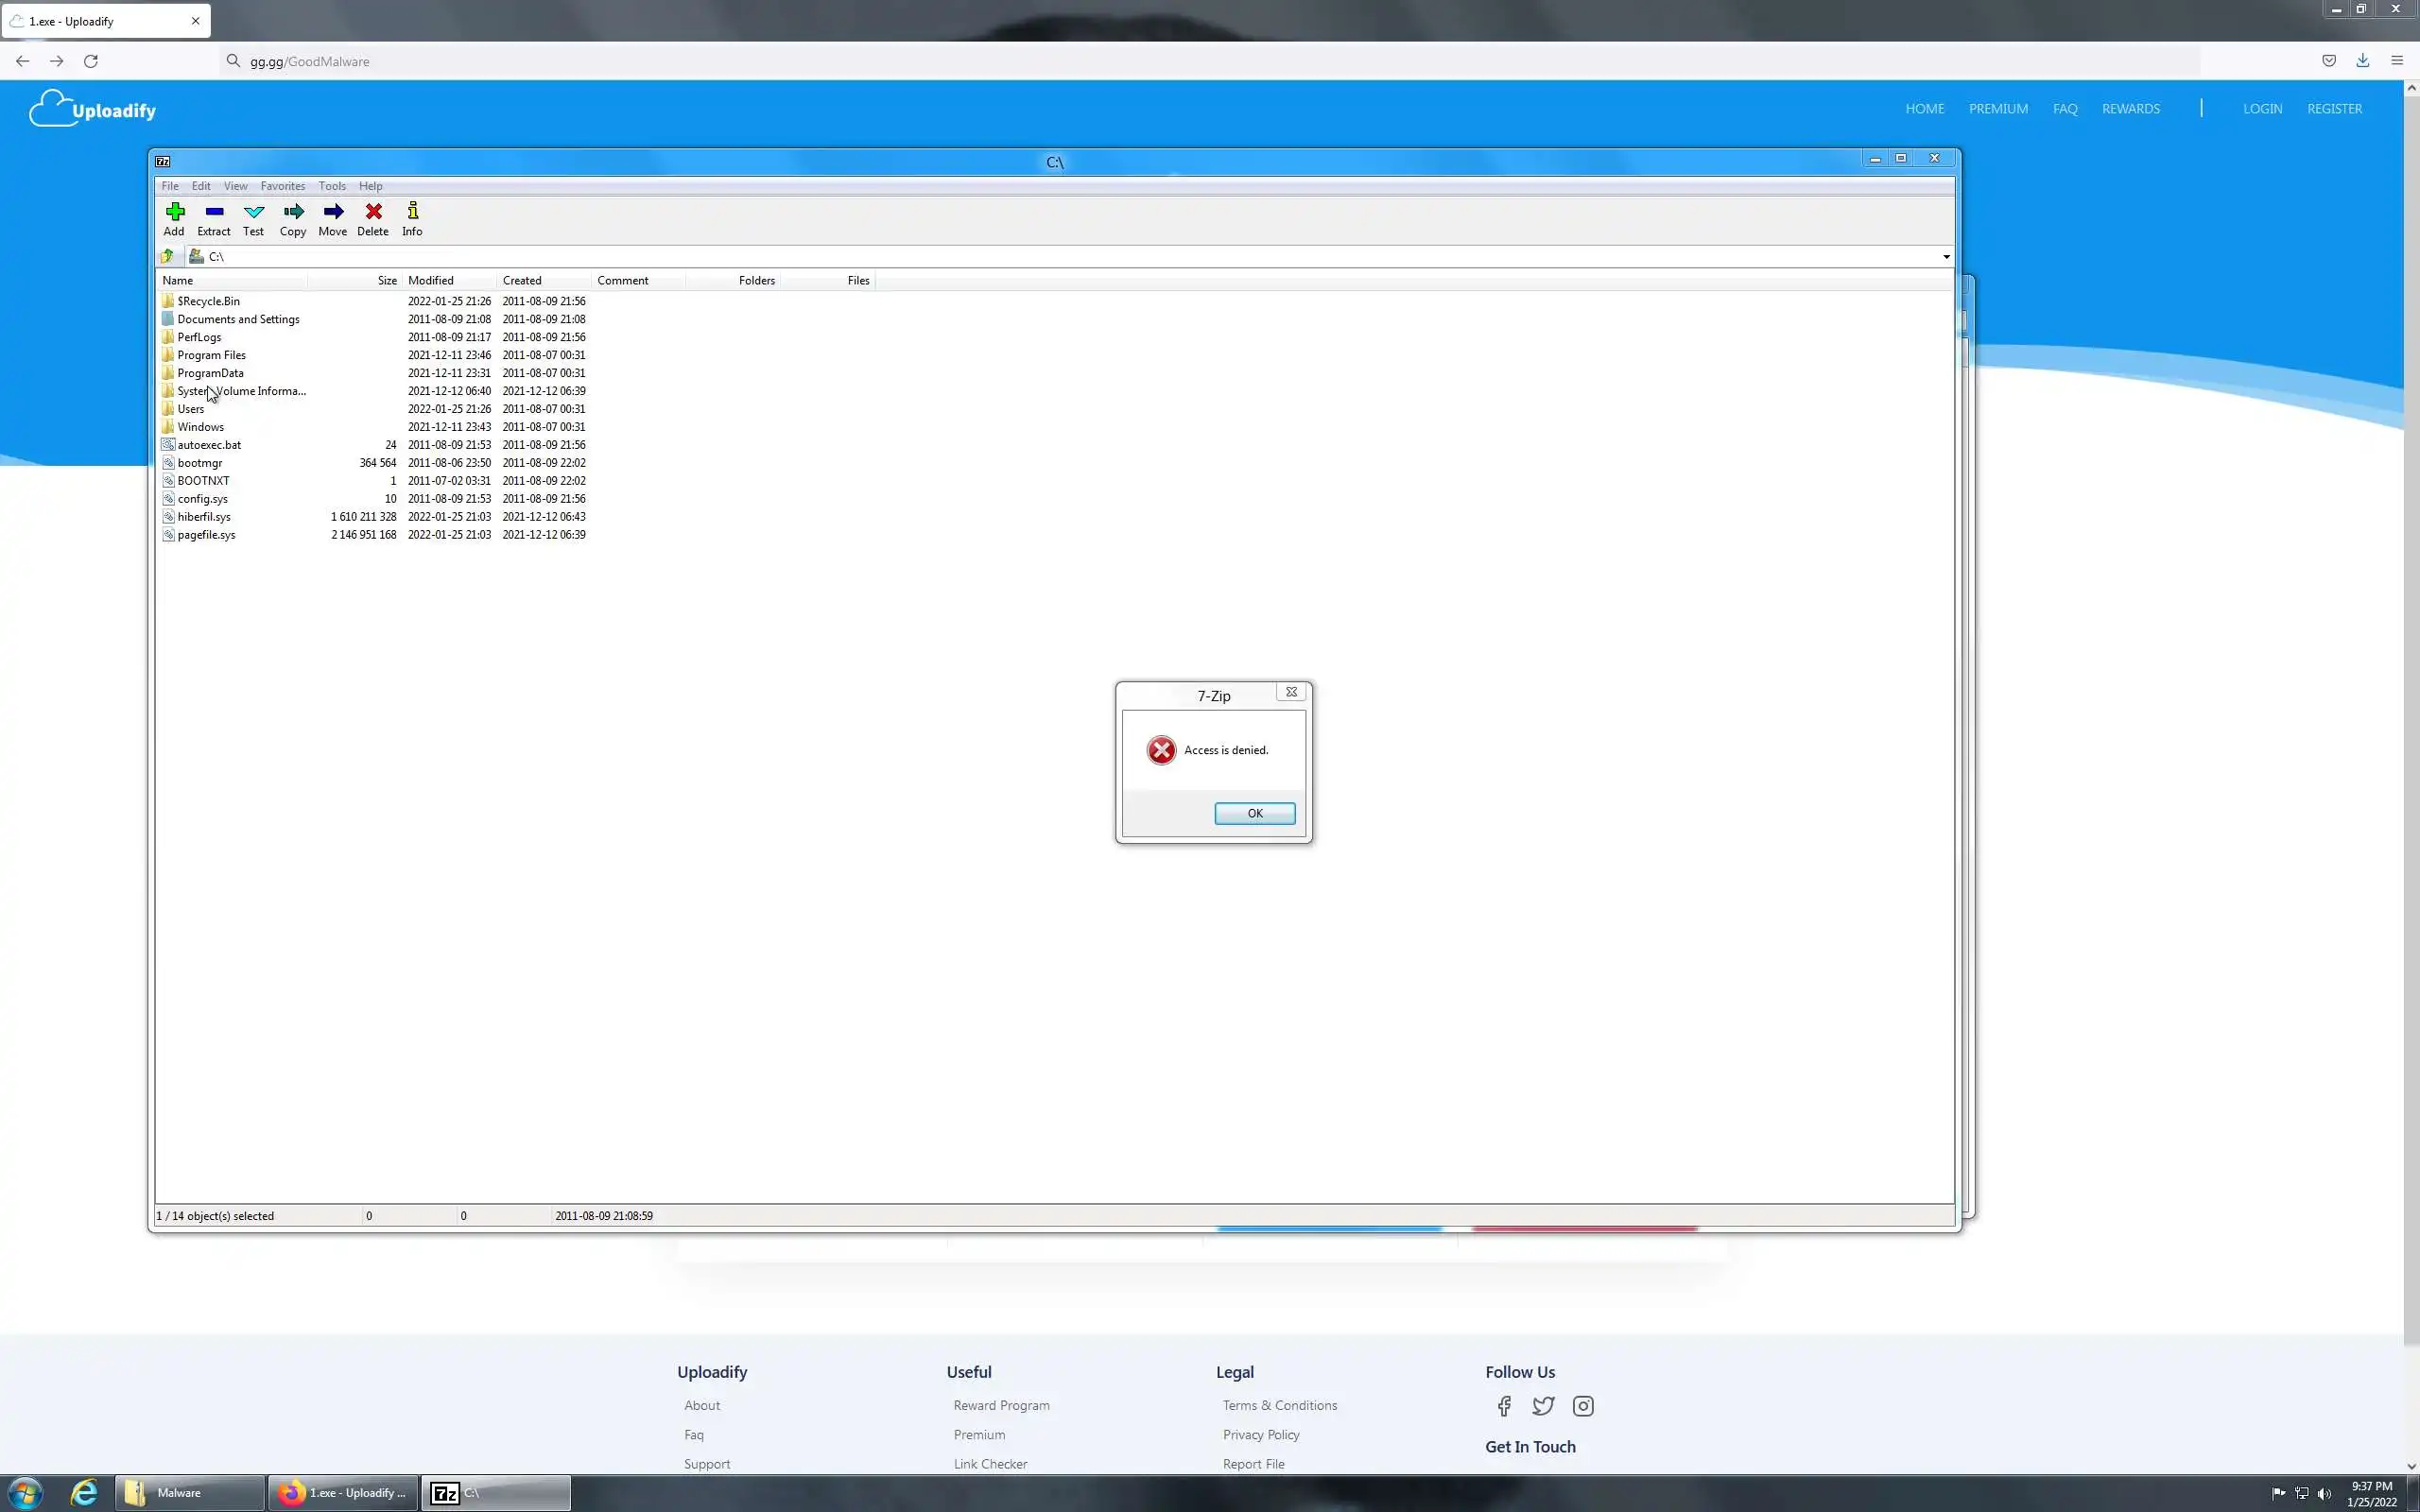Open Internet Explorer from taskbar
Image resolution: width=2420 pixels, height=1512 pixels.
84,1493
